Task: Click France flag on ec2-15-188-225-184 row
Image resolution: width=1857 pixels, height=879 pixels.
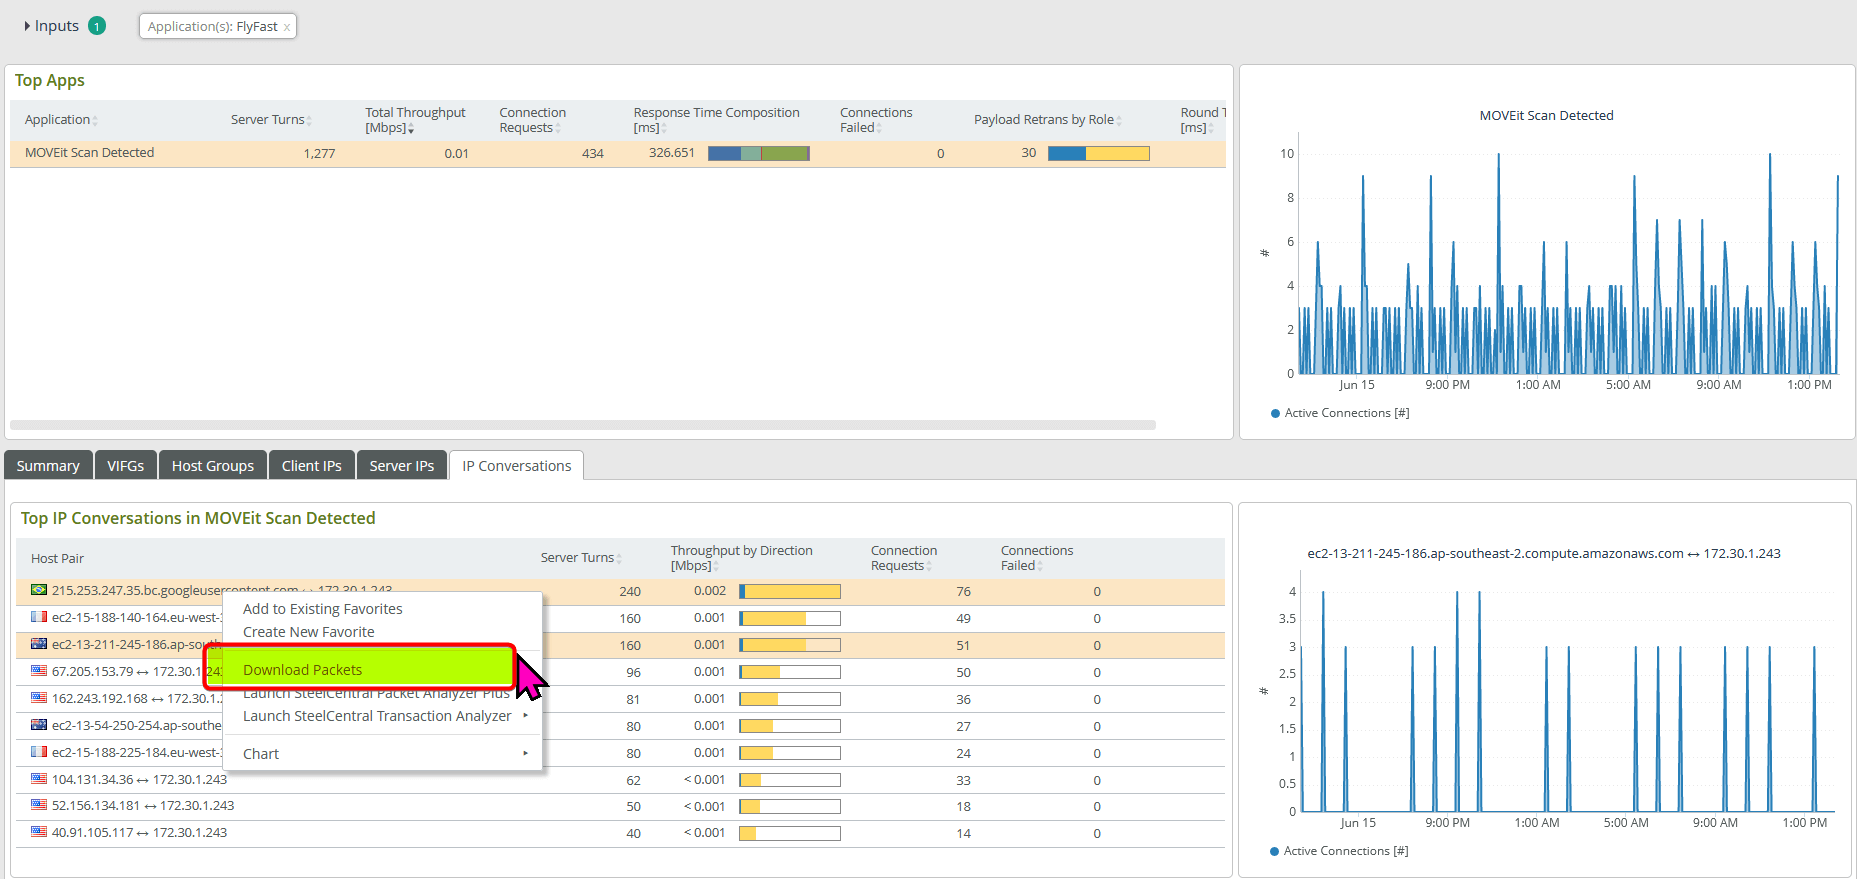Action: [39, 752]
